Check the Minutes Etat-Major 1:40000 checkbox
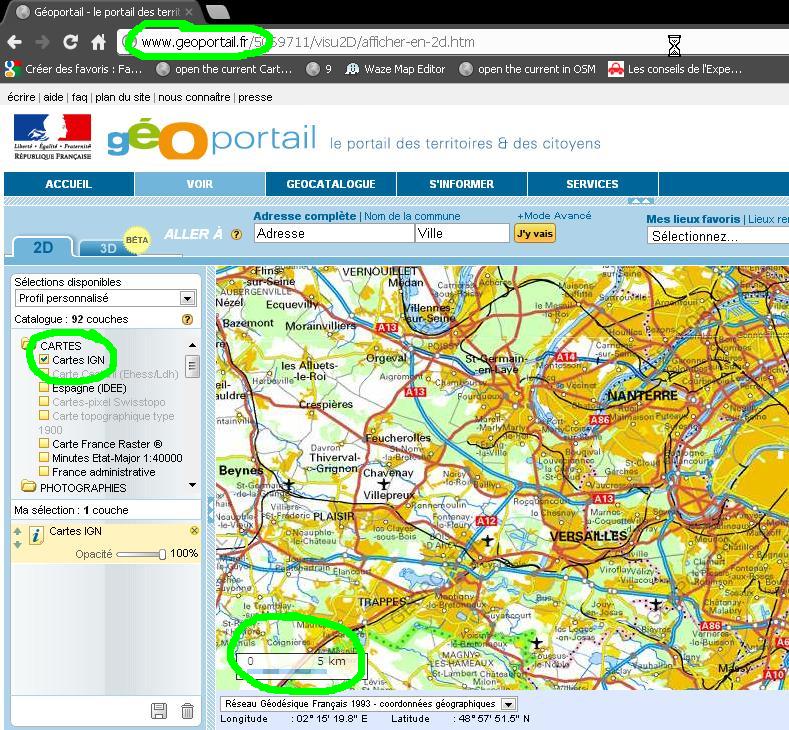The image size is (789, 730). click(44, 458)
